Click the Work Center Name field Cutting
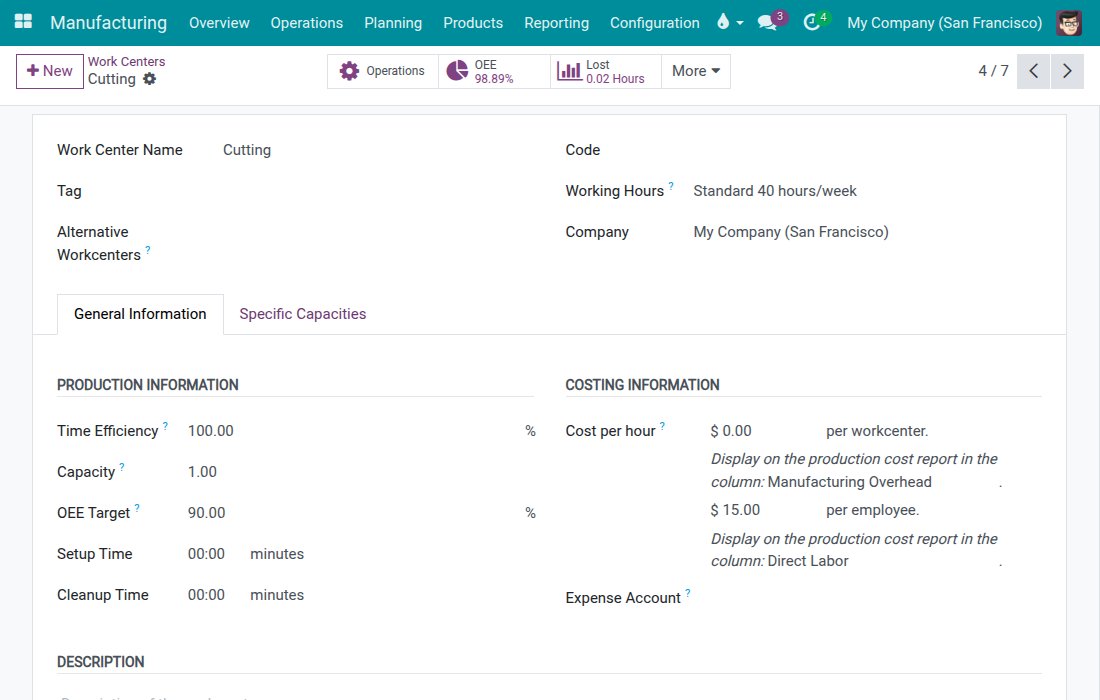 pos(377,150)
